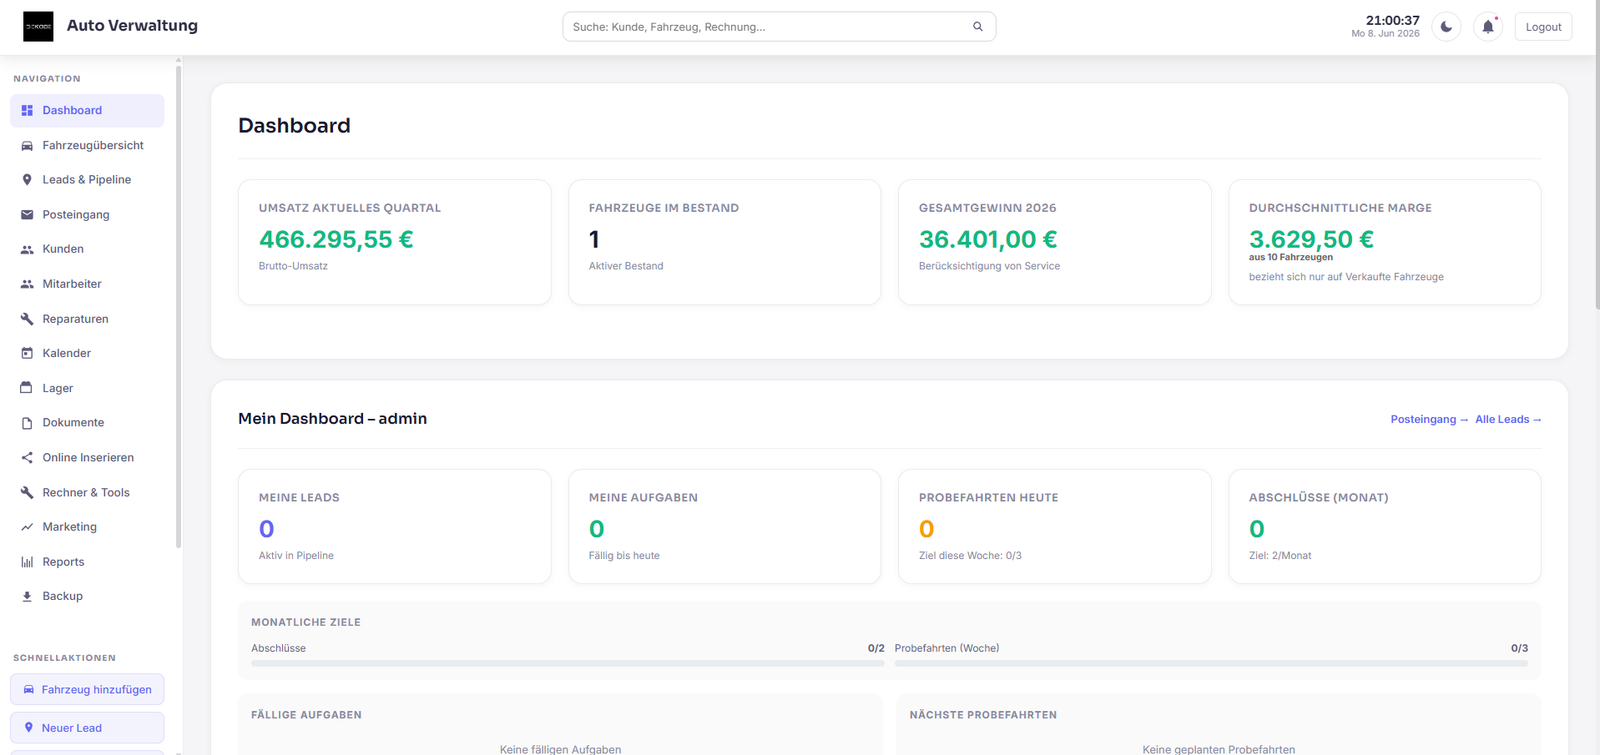Click the Gesamtgewinn 2026 card

[1054, 242]
